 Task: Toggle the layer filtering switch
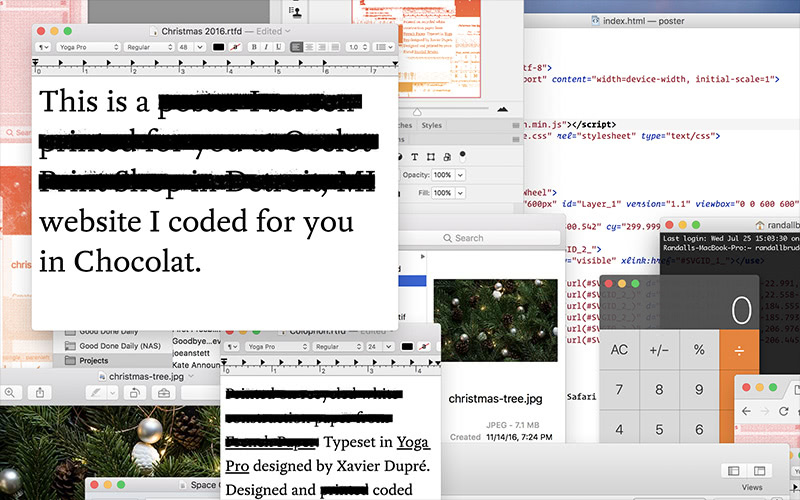click(463, 155)
